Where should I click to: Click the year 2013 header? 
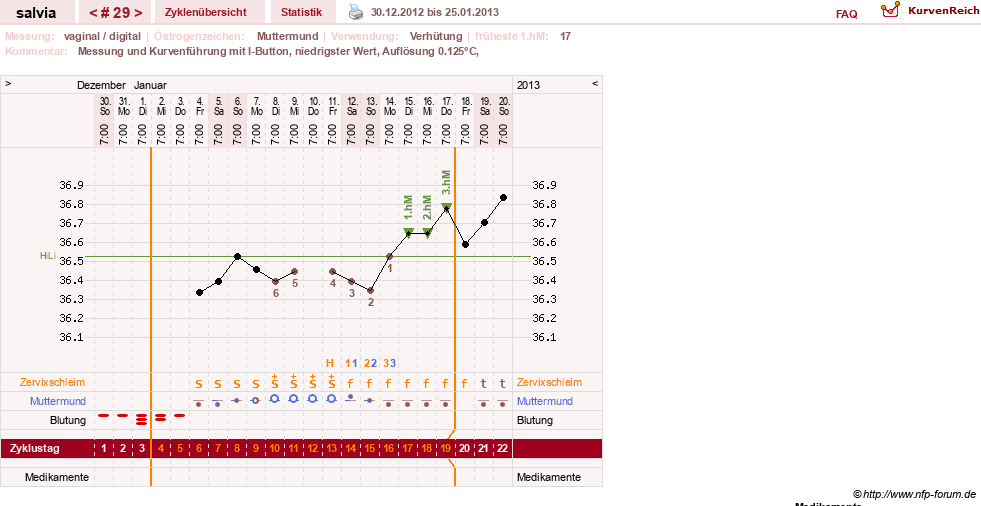[x=528, y=85]
